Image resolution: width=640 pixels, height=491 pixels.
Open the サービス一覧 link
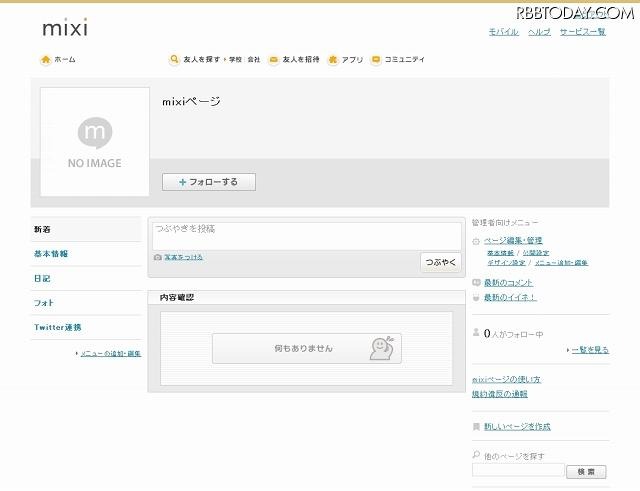tap(582, 32)
